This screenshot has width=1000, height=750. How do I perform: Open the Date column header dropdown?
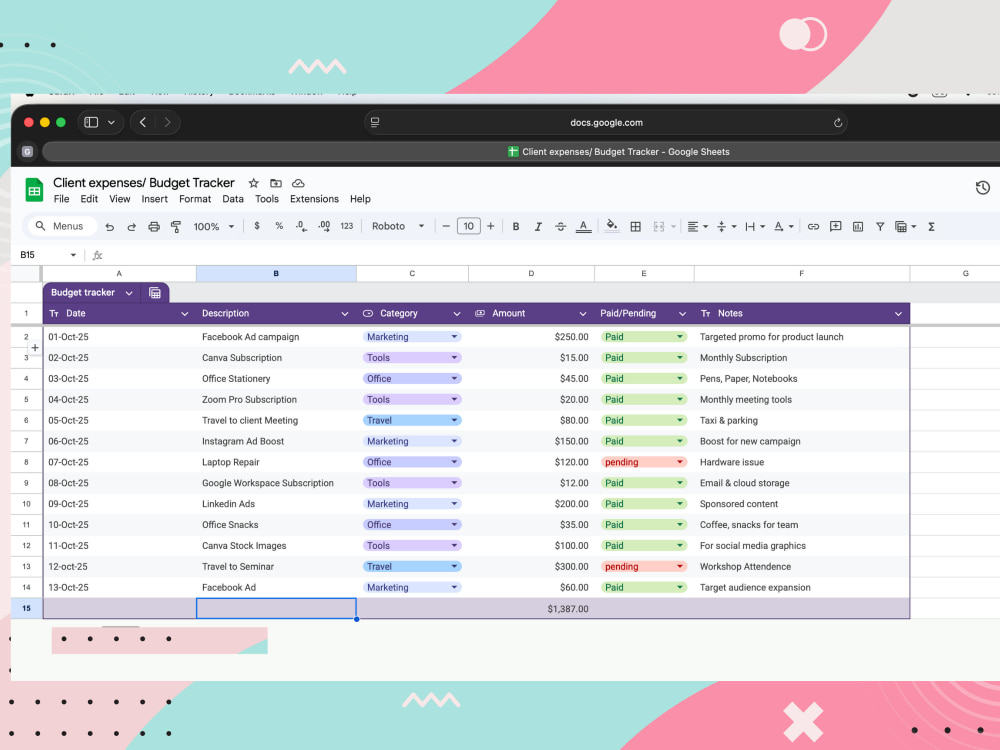point(185,314)
